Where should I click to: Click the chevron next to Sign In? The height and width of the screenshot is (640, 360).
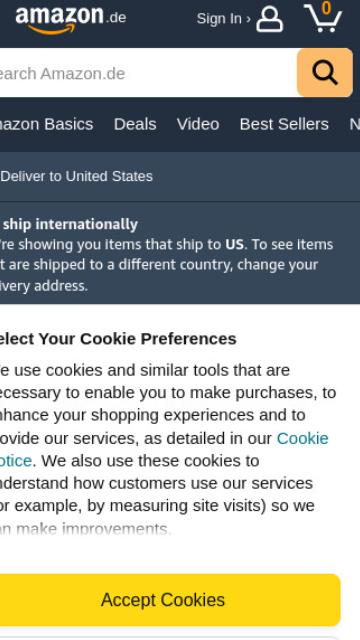249,19
